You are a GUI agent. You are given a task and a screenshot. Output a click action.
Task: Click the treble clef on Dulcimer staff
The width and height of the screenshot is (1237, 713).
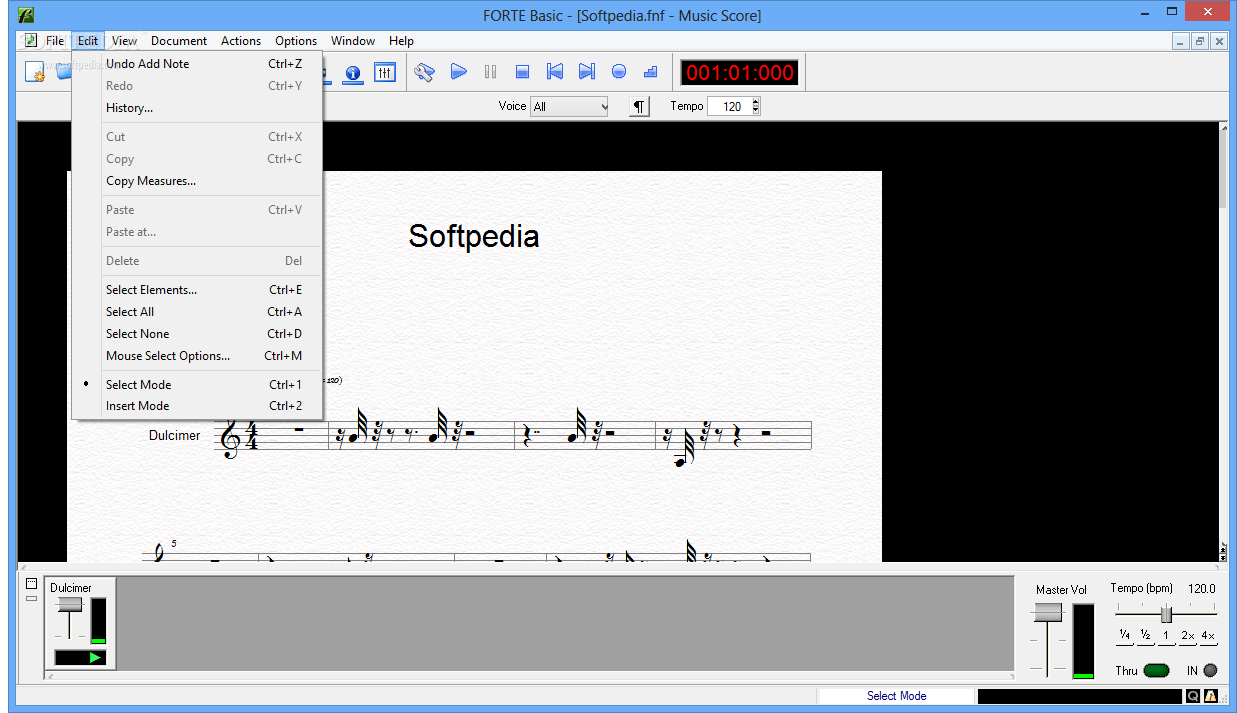[x=231, y=437]
